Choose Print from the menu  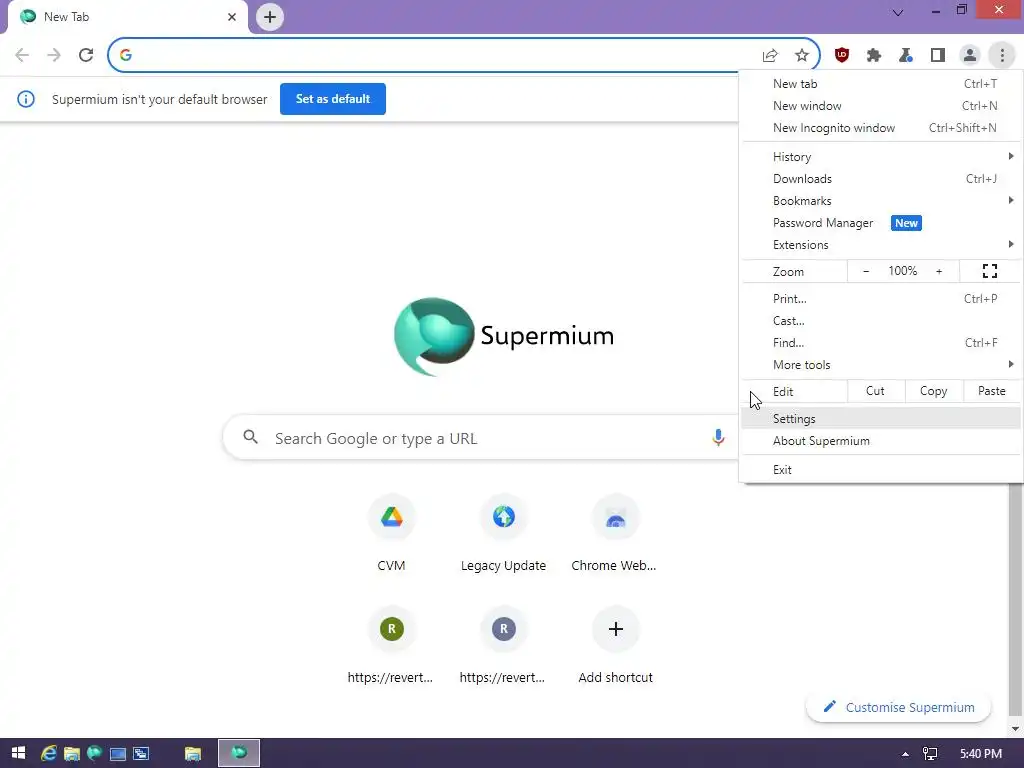pyautogui.click(x=880, y=298)
